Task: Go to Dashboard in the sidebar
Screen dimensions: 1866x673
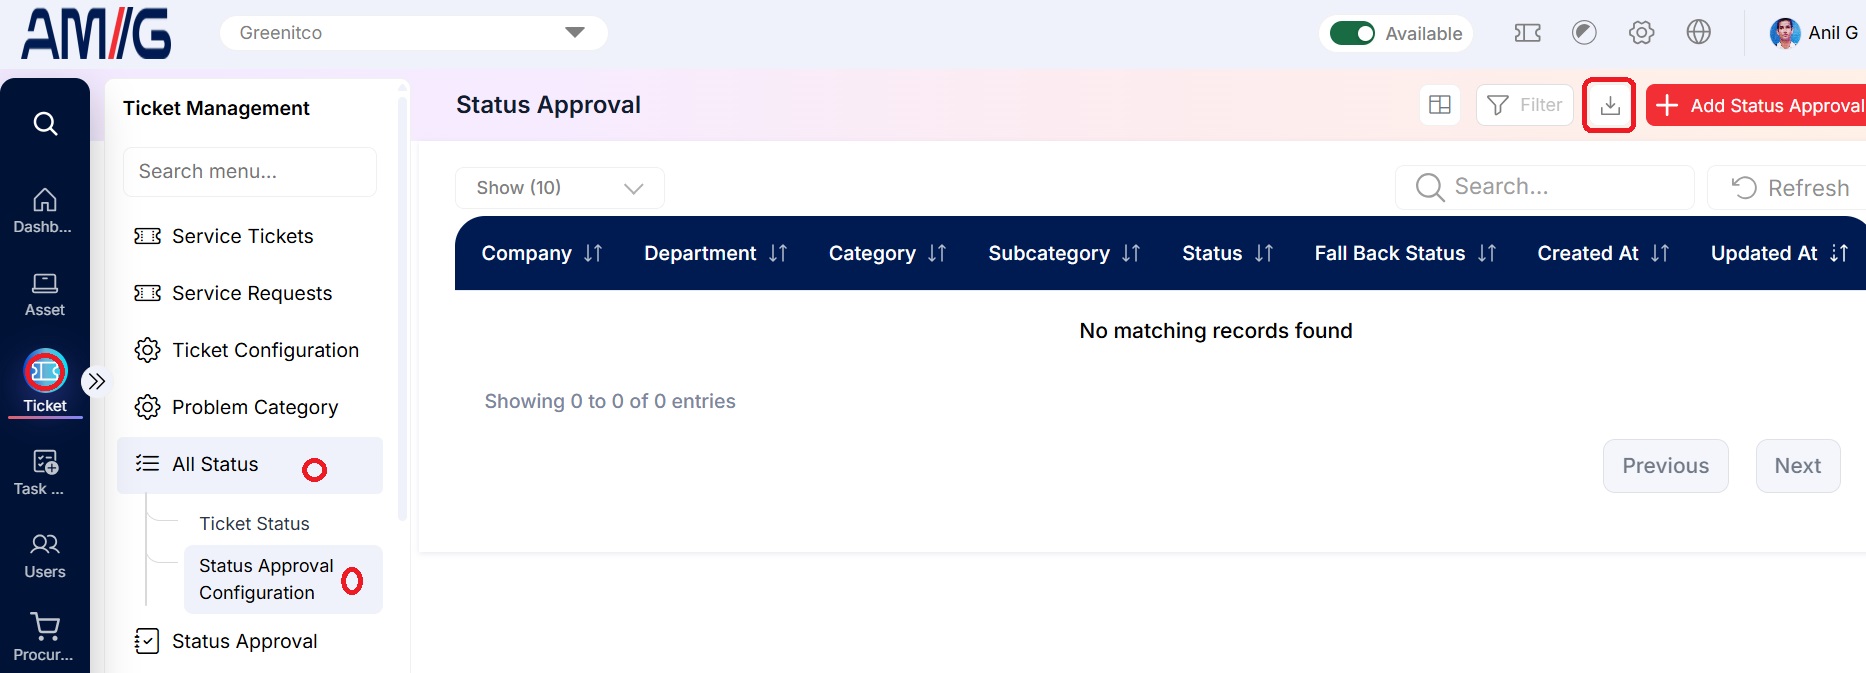Action: tap(44, 211)
